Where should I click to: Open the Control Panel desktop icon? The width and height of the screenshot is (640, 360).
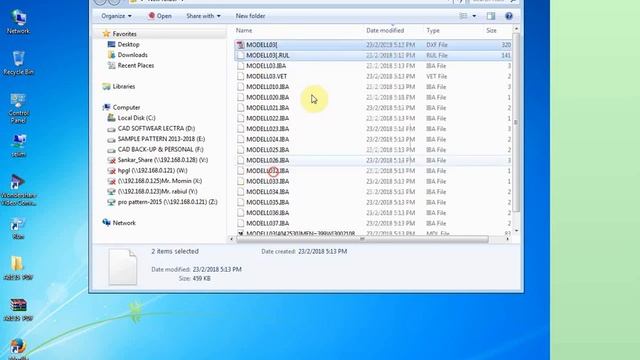18,108
